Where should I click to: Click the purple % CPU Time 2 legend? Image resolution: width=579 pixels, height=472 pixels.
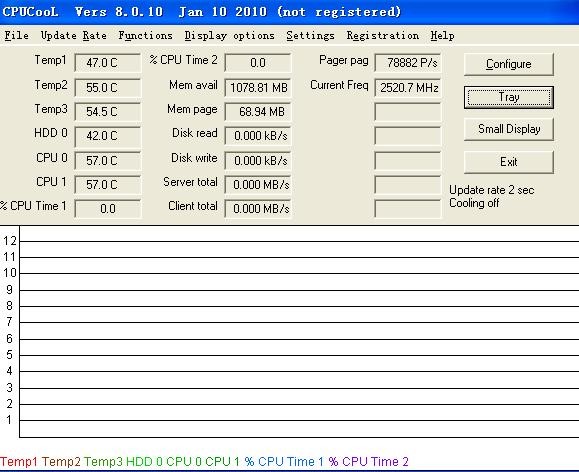click(369, 461)
